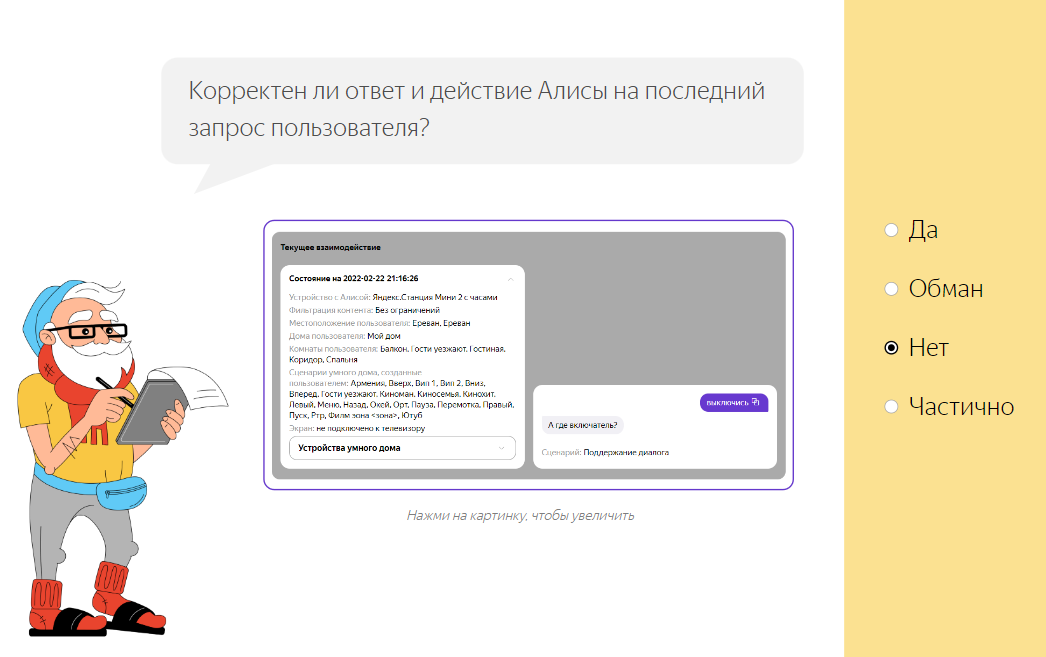
Task: Enlarge the interaction screenshot thumbnail
Action: pos(528,355)
